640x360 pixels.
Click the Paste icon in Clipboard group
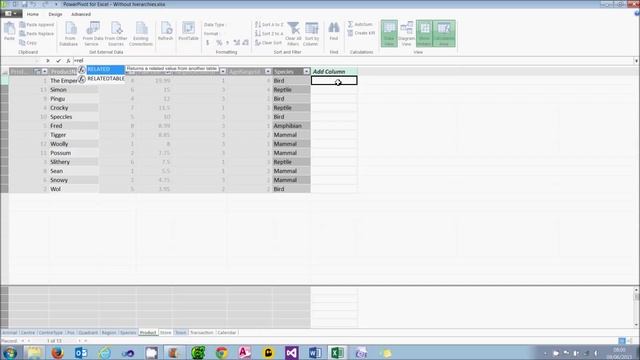tap(9, 32)
